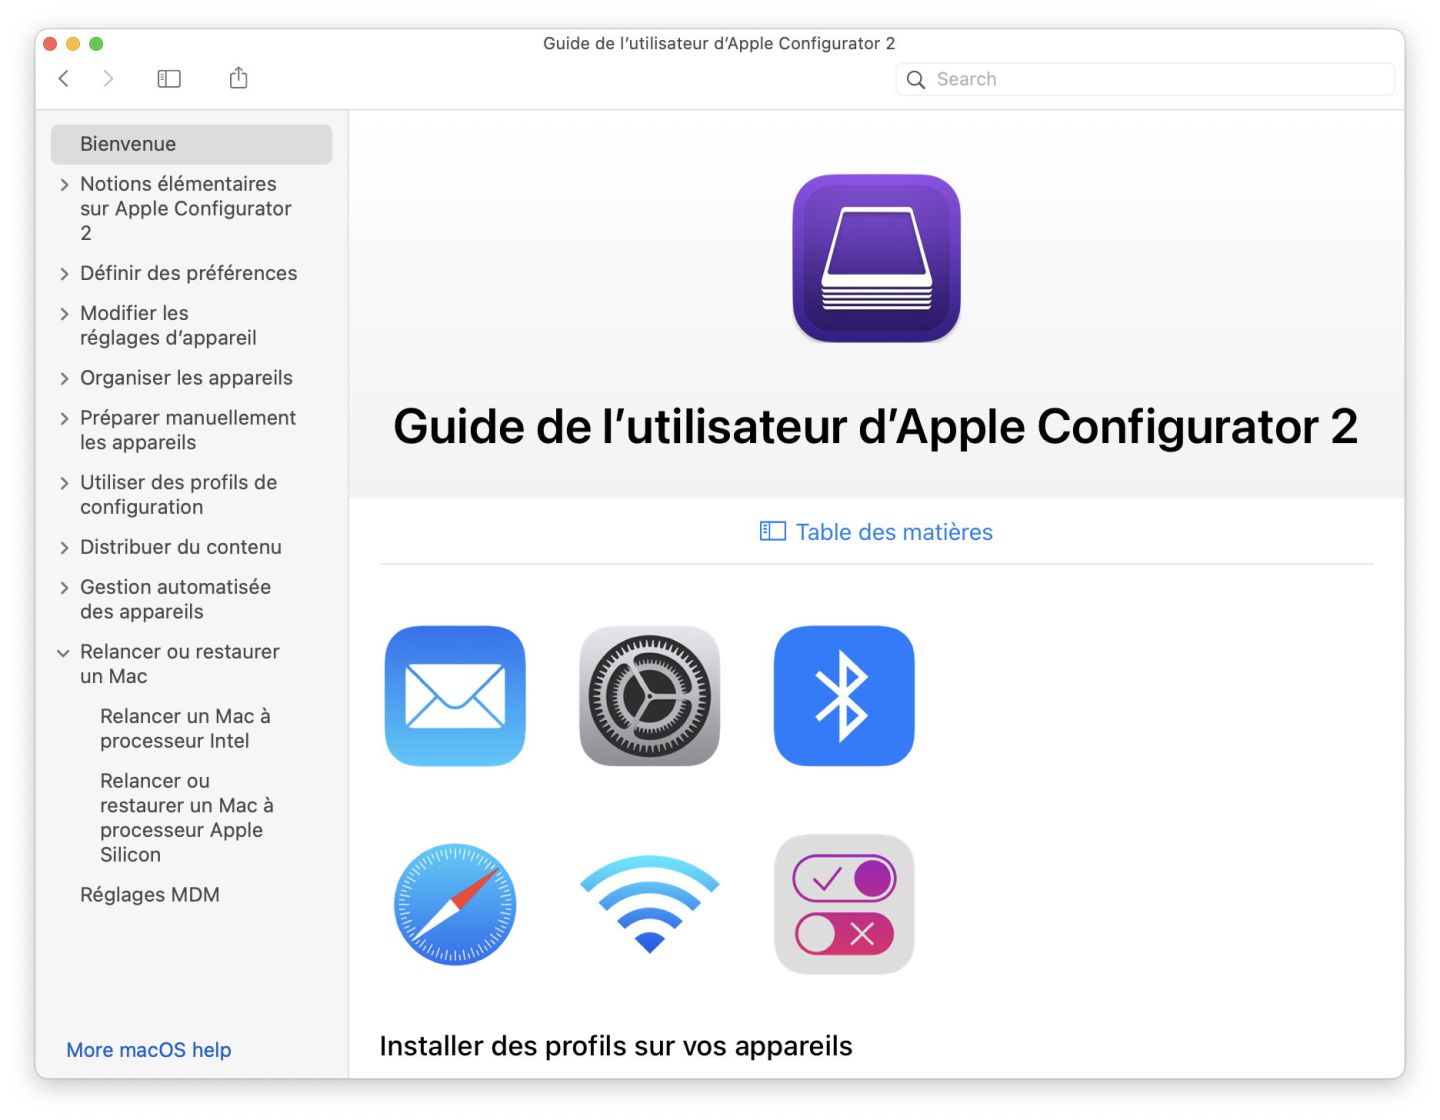The width and height of the screenshot is (1440, 1120).
Task: Click the Settings gear icon
Action: tap(650, 696)
